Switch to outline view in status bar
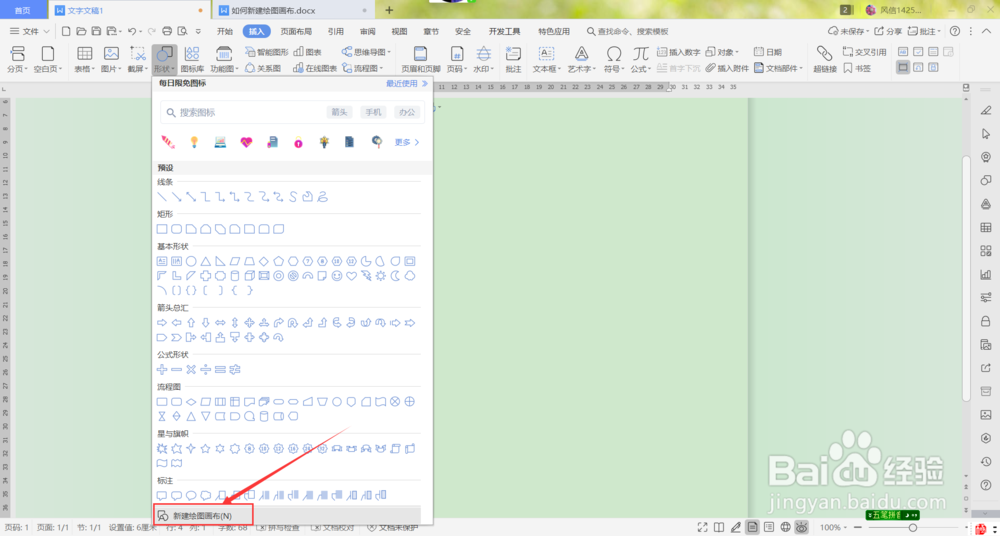1000x536 pixels. 769,528
